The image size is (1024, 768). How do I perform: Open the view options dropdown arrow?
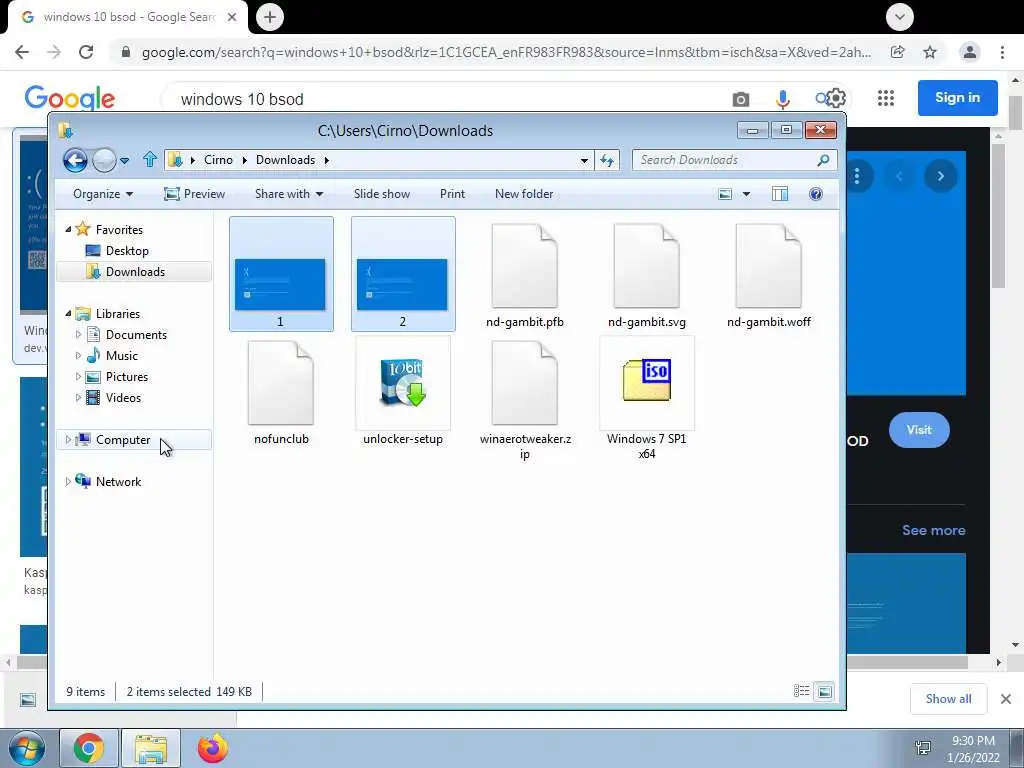746,194
